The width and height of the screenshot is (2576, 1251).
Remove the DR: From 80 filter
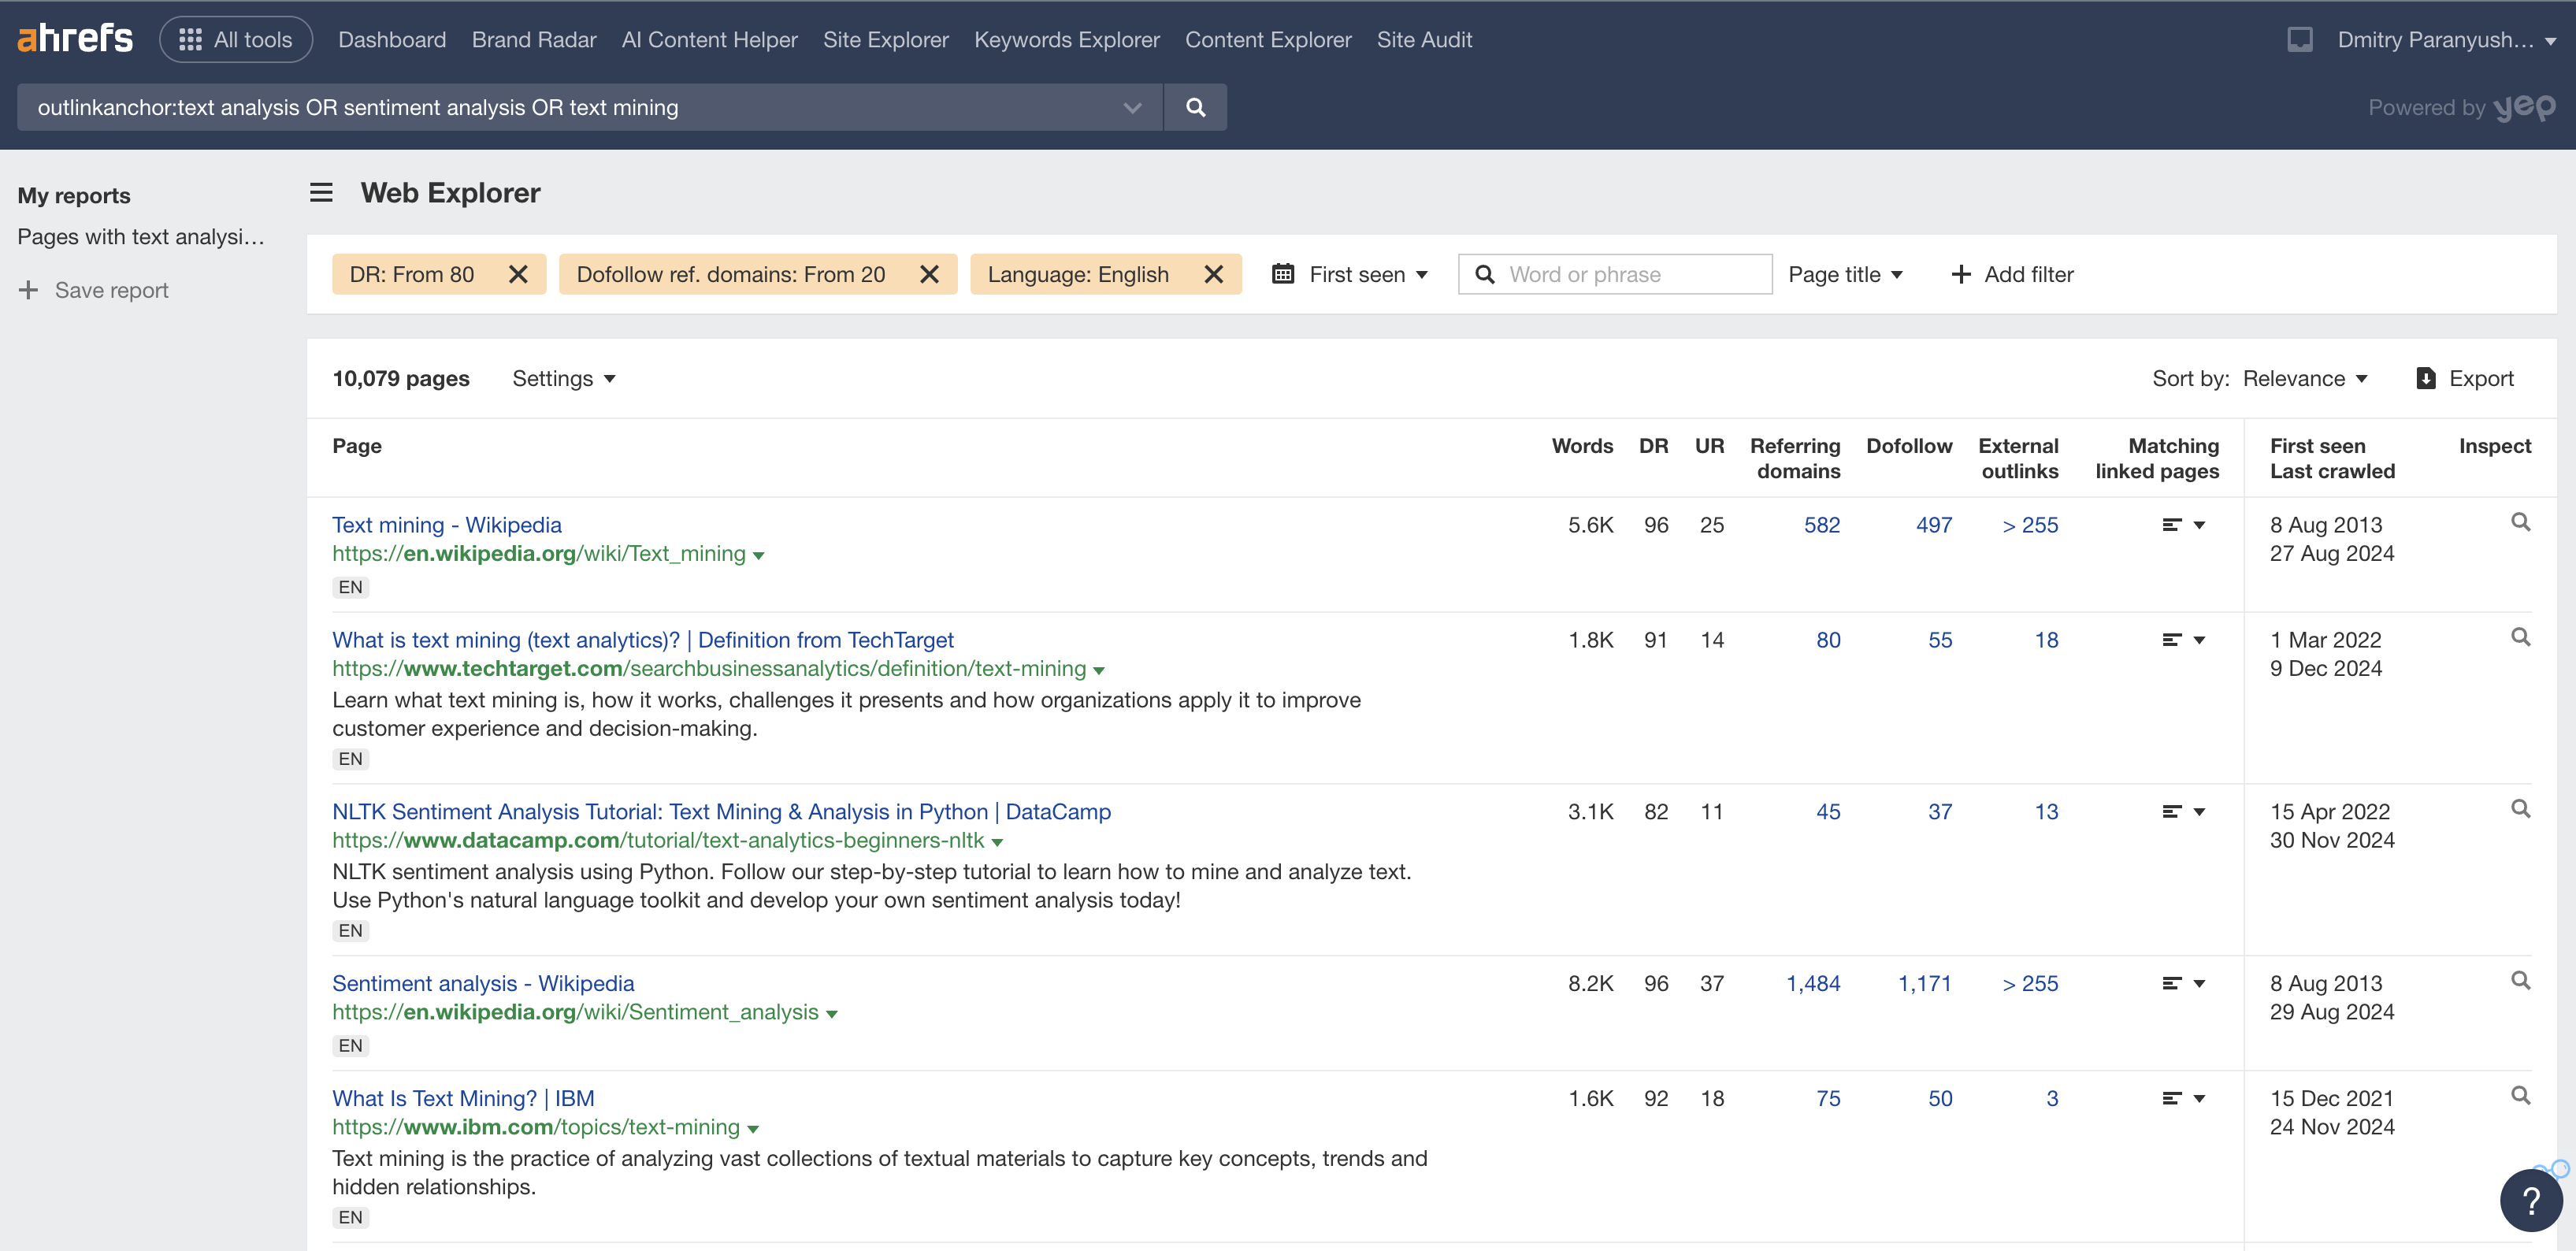[x=518, y=274]
